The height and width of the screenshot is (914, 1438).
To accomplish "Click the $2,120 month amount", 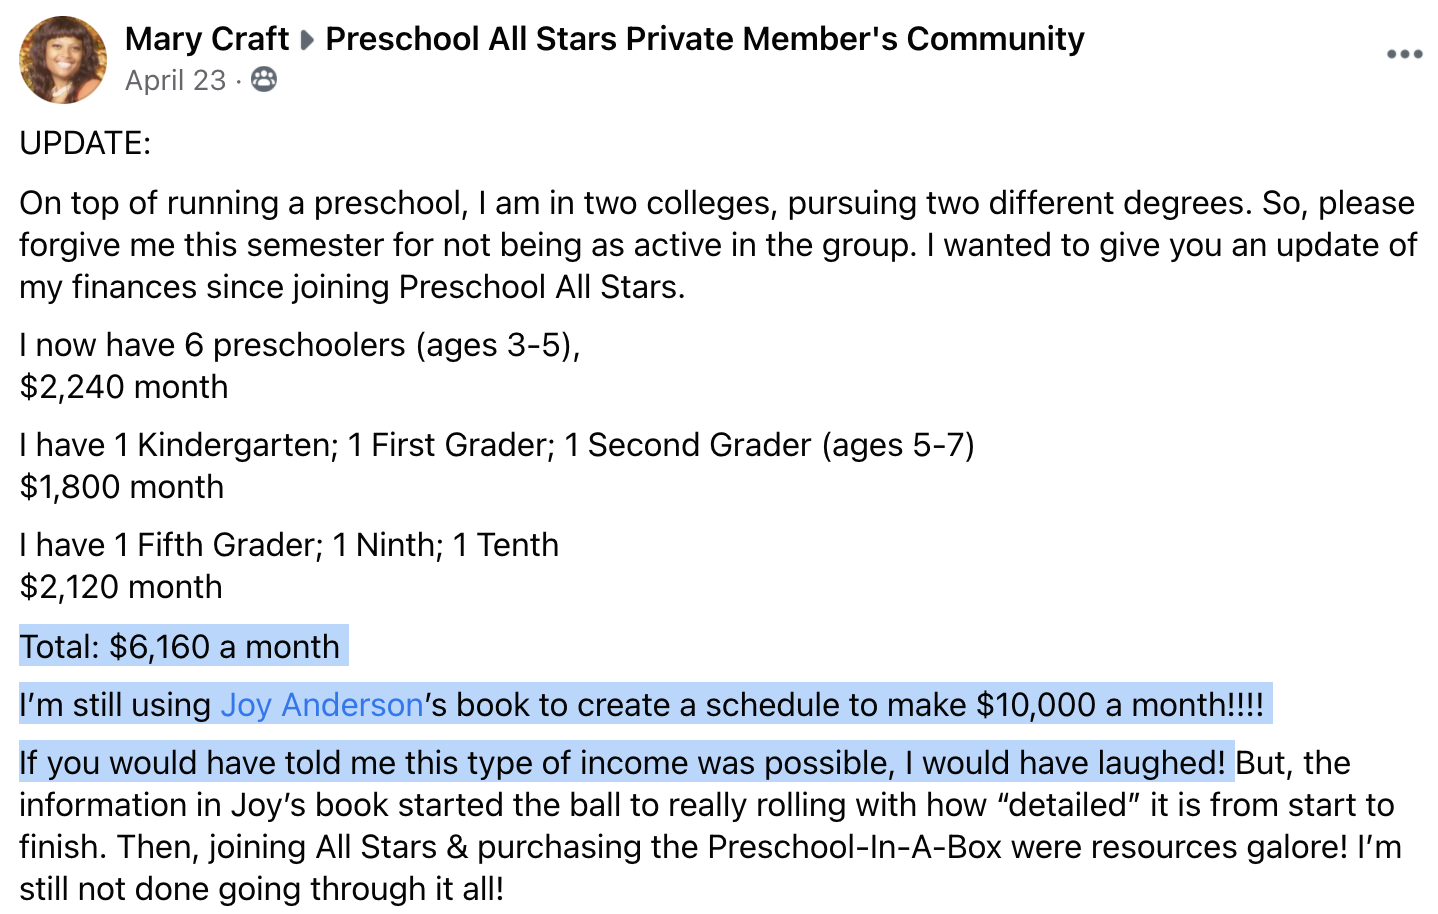I will 121,587.
